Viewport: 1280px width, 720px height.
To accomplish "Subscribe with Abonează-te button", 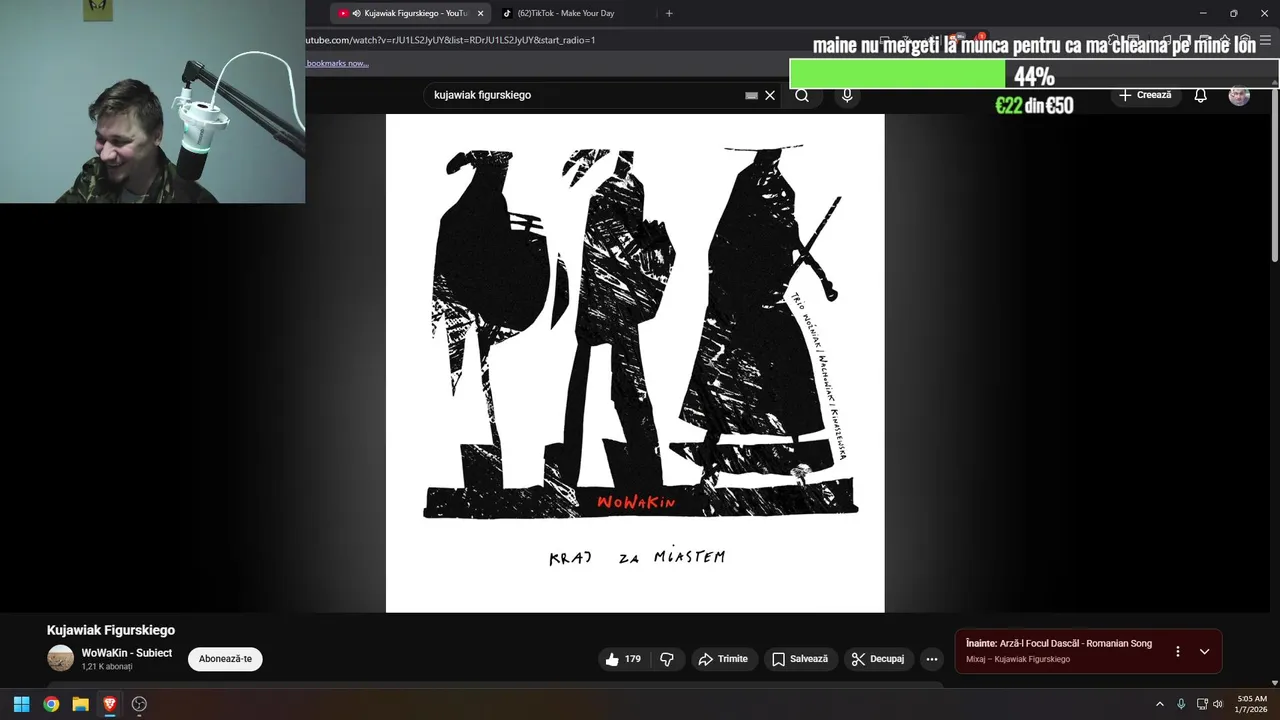I will [225, 659].
